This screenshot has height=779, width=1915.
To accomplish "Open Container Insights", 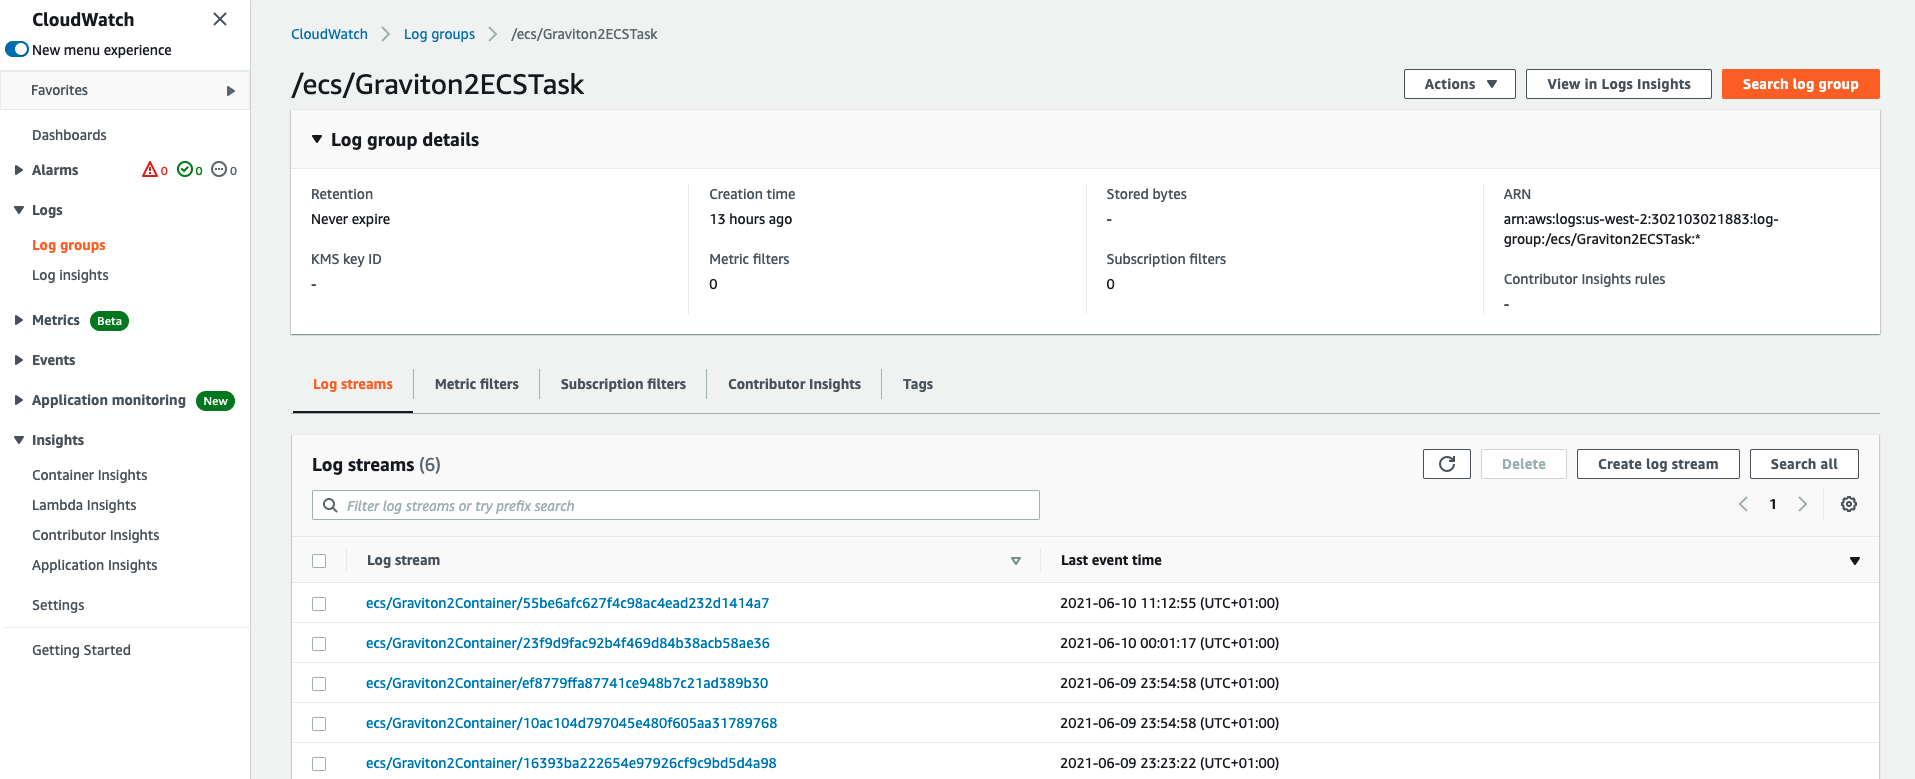I will (x=90, y=475).
